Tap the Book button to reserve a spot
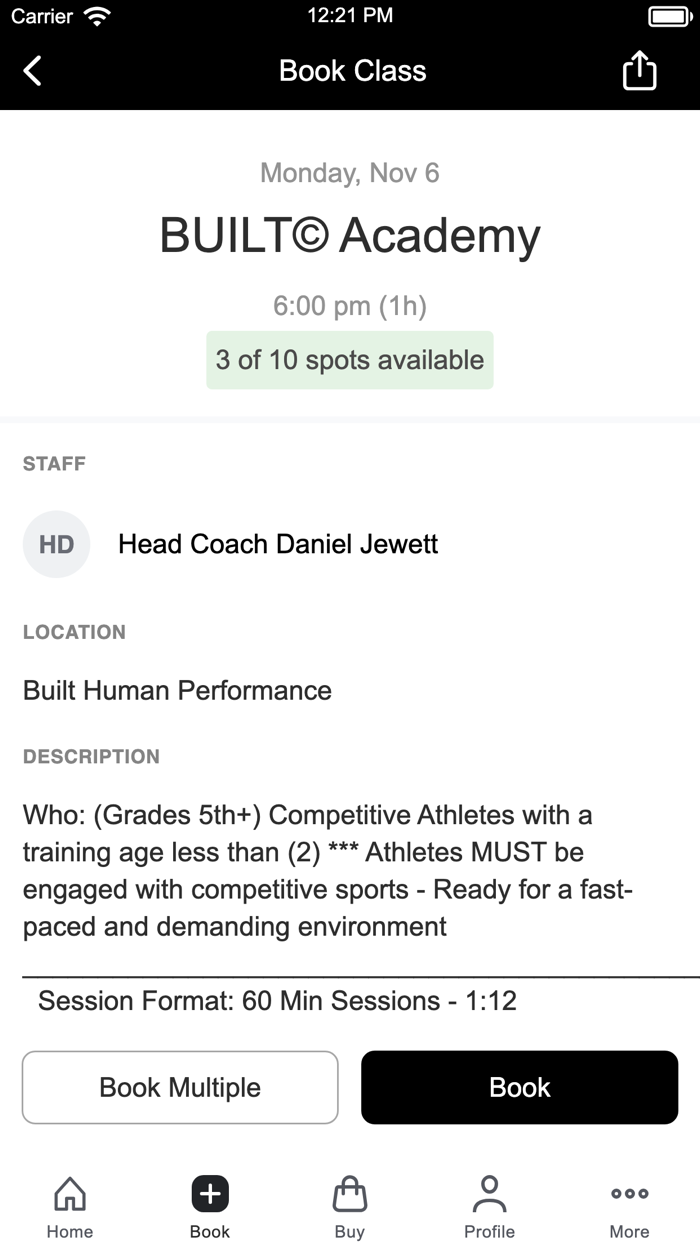The height and width of the screenshot is (1244, 700). (519, 1087)
